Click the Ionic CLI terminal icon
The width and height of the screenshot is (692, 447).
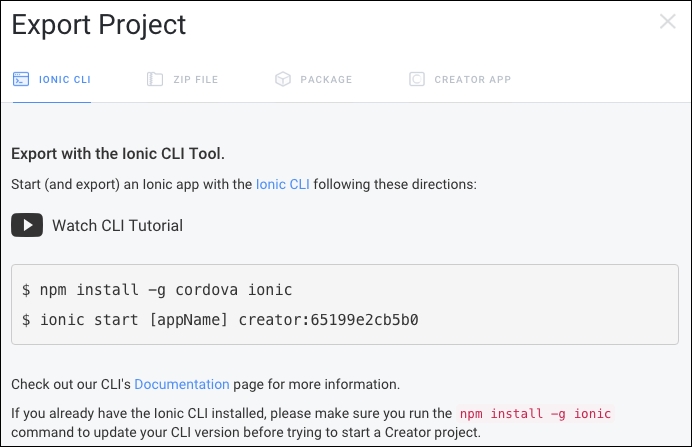point(21,79)
